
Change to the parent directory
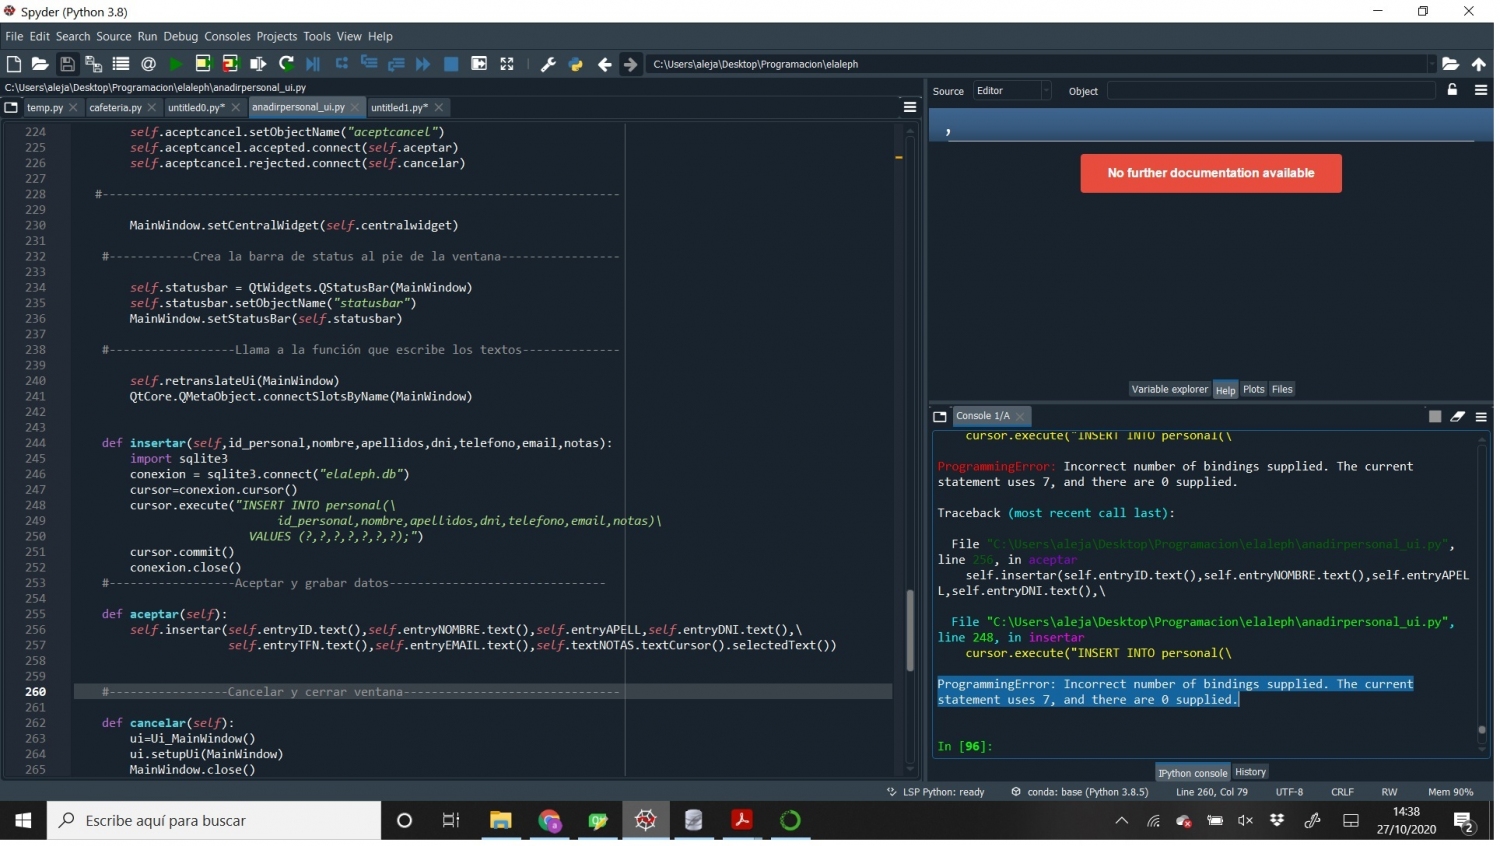[x=1478, y=64]
